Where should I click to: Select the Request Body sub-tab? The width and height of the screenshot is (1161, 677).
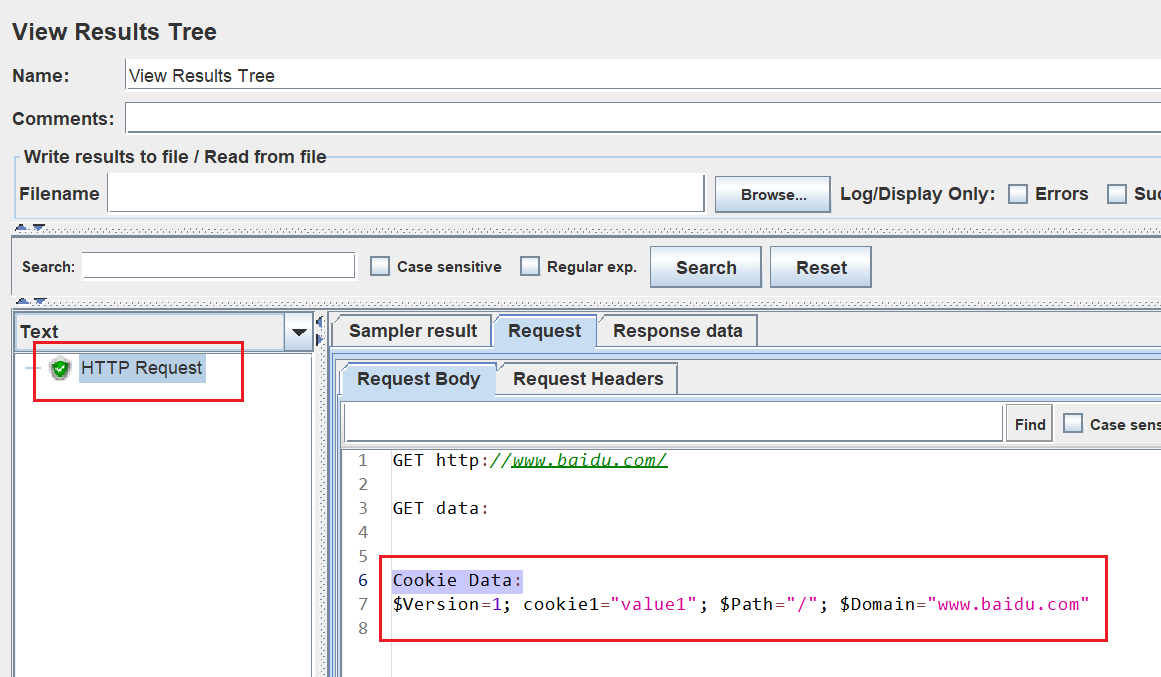[x=418, y=379]
